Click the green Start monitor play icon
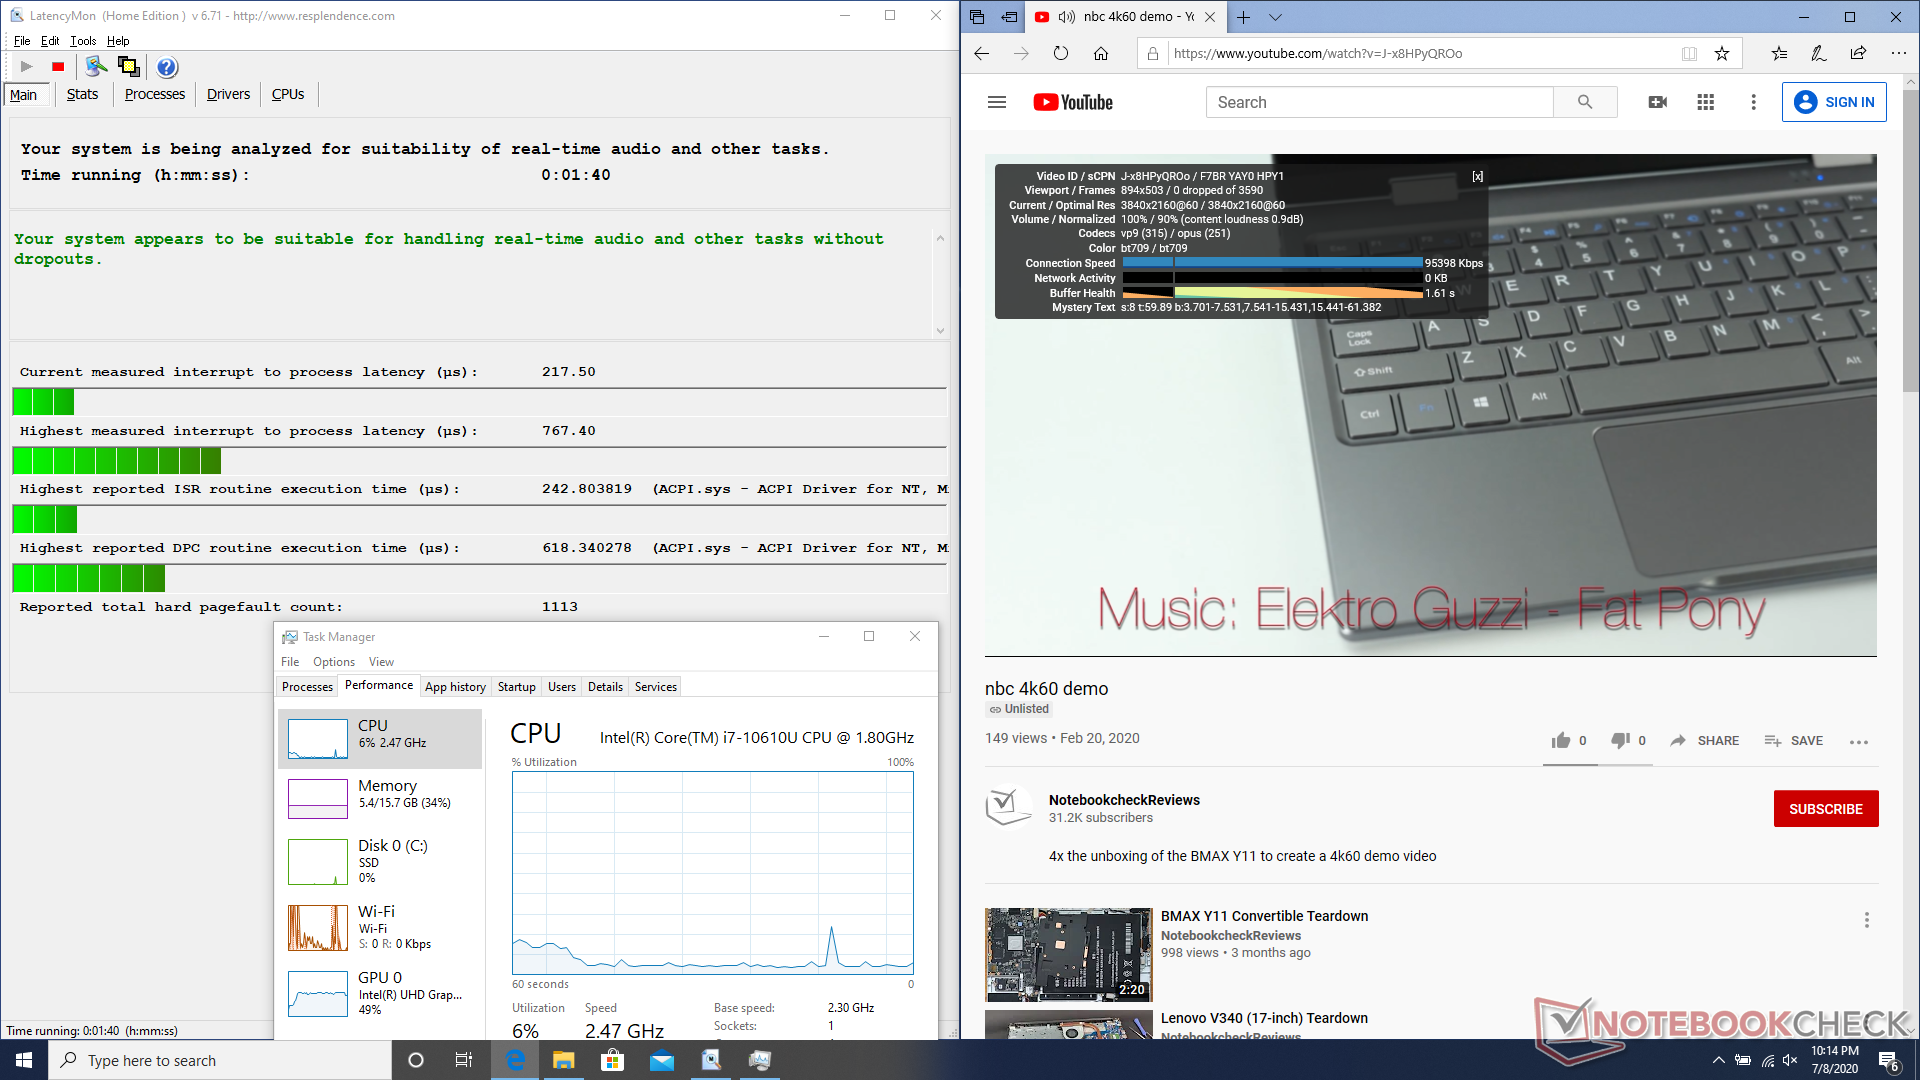 point(27,67)
